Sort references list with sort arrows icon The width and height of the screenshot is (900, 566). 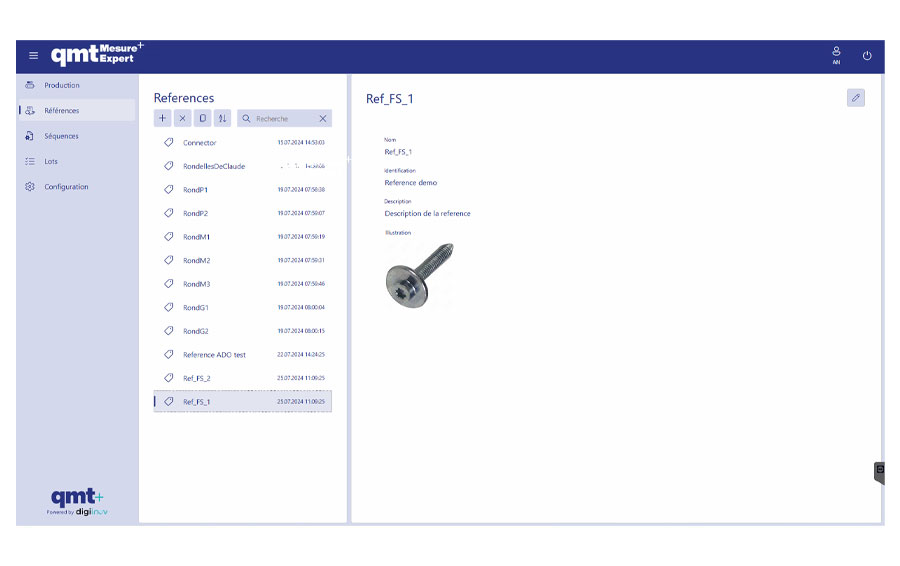pos(222,118)
